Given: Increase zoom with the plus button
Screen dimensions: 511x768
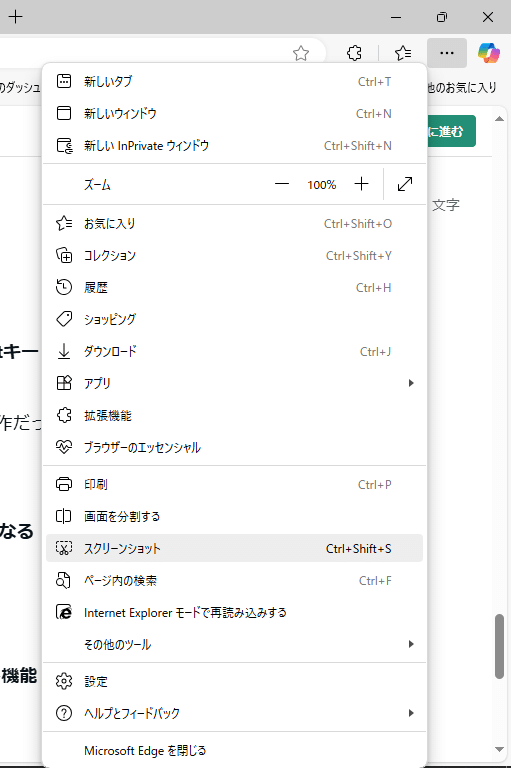Looking at the screenshot, I should [361, 185].
